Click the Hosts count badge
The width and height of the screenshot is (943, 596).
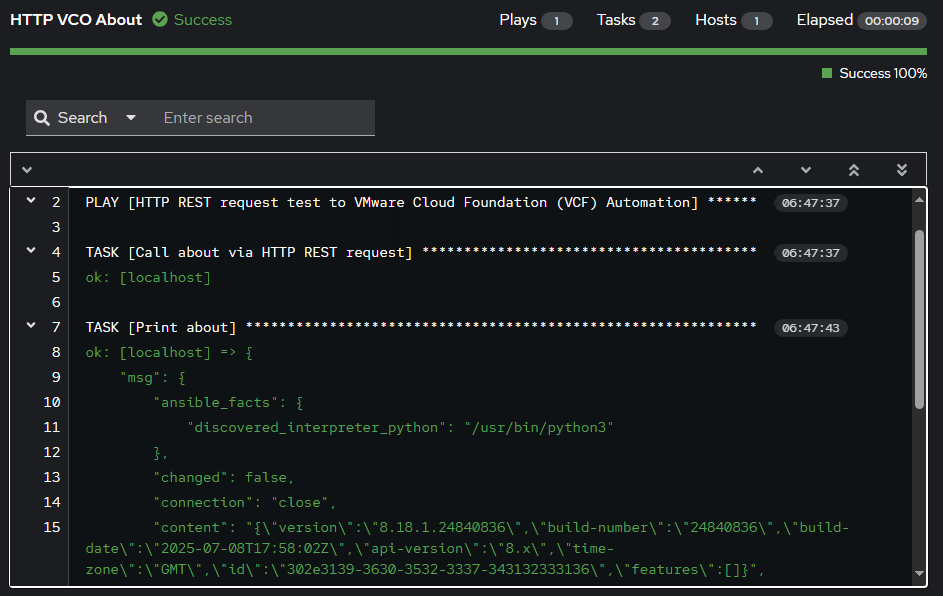757,20
